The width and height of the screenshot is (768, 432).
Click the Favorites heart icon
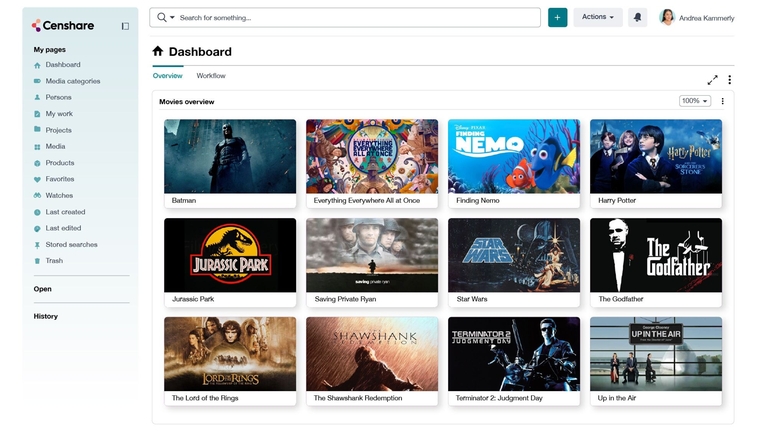pyautogui.click(x=37, y=179)
